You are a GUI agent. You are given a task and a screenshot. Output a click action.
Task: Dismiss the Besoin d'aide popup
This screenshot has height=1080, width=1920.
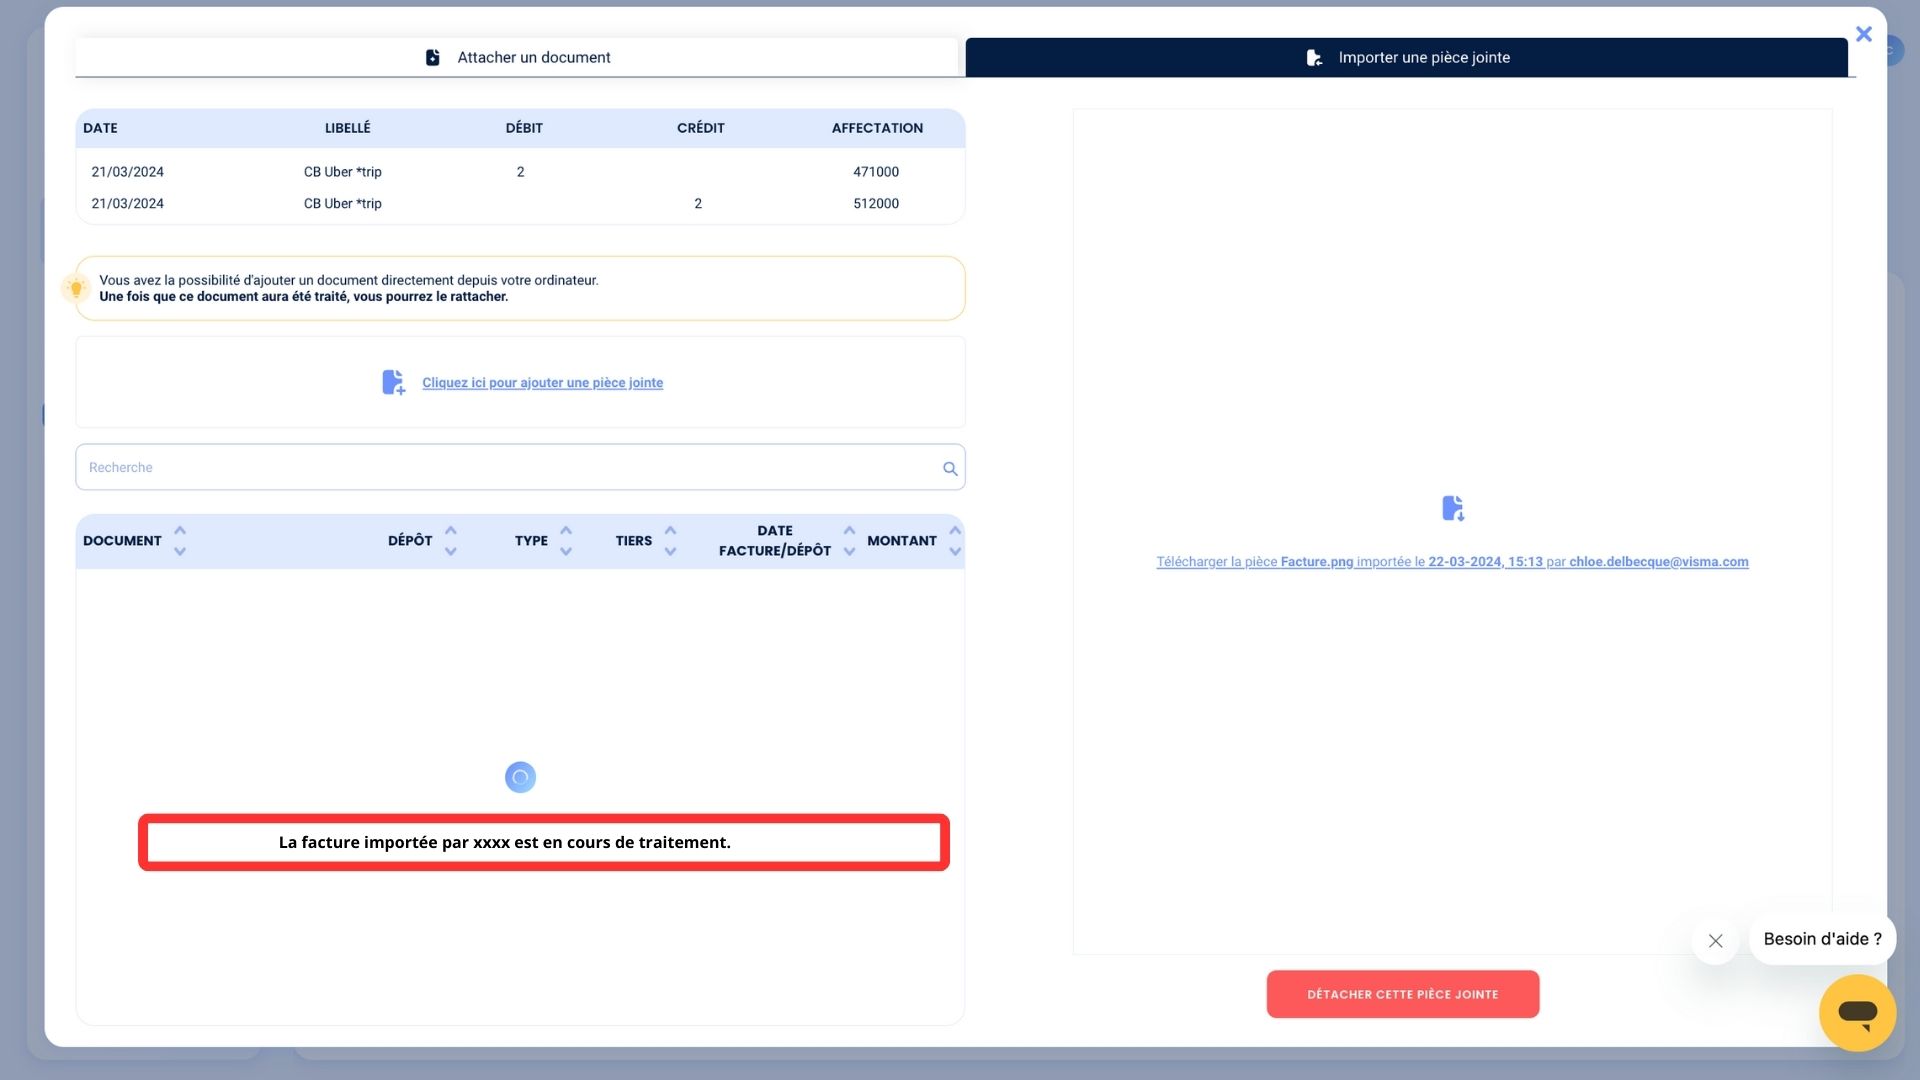coord(1715,941)
